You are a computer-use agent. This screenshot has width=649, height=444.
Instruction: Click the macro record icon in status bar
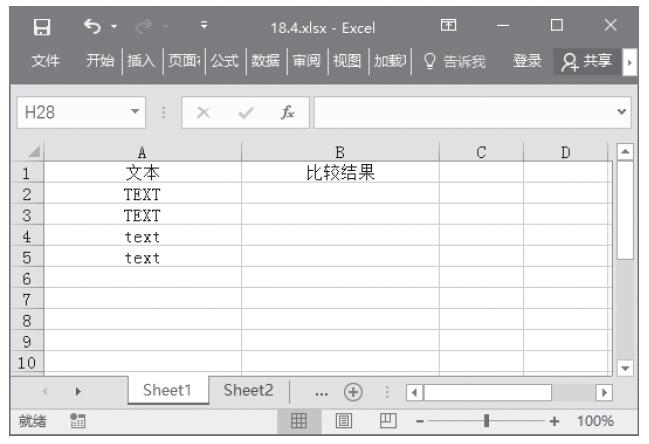(x=76, y=421)
